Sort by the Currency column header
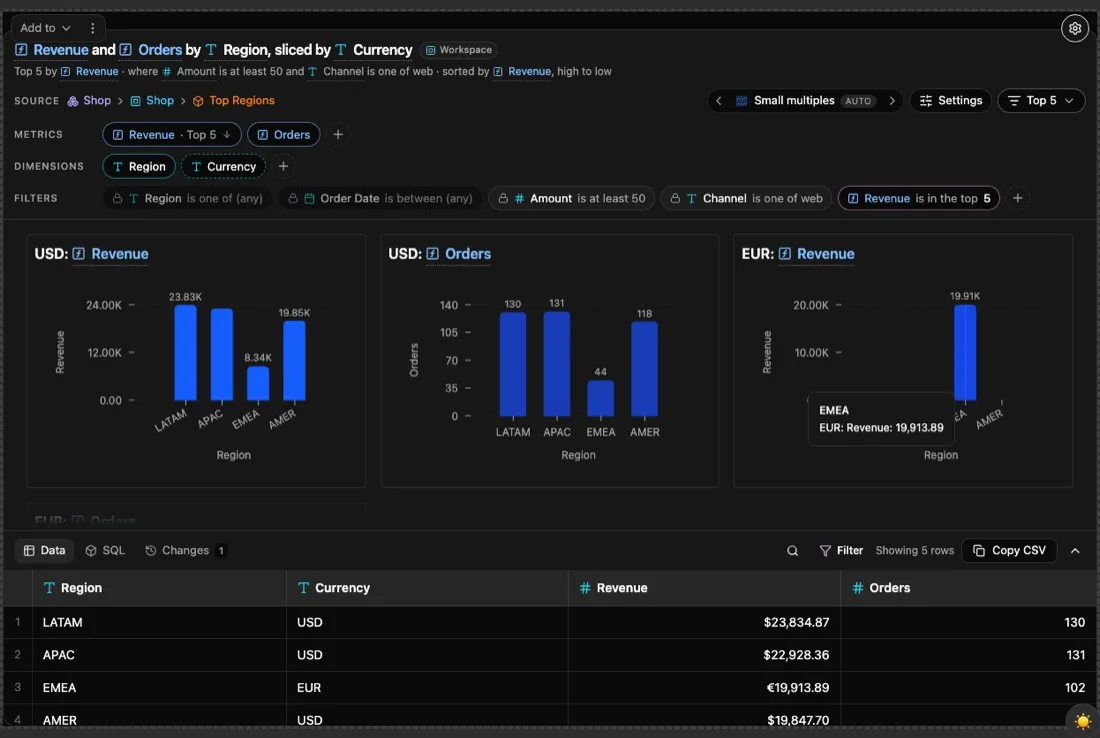This screenshot has height=738, width=1100. 427,588
